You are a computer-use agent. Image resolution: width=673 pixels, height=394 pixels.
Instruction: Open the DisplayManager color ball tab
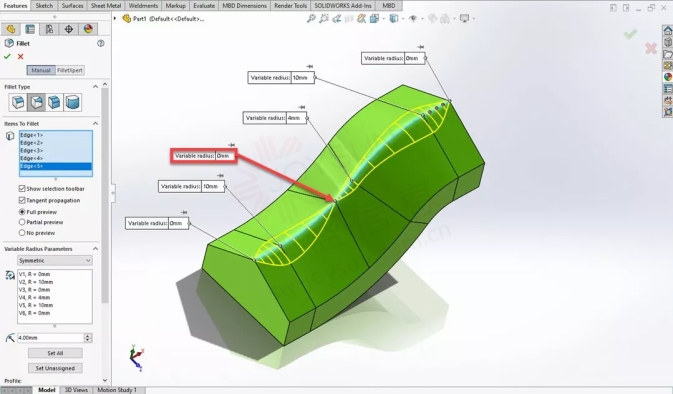click(x=88, y=29)
